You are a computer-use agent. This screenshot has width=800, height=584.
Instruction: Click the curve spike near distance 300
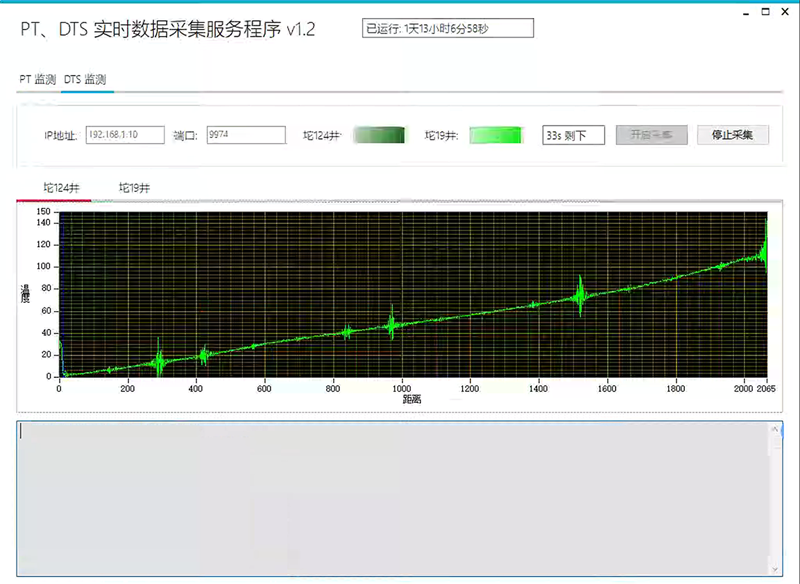coord(158,357)
